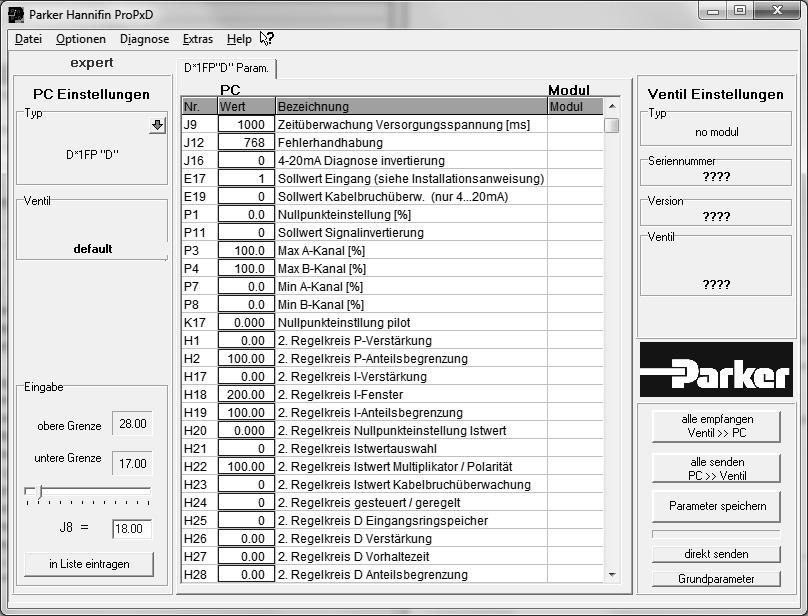Select 2. Regelkreis Istwertauswahl row
808x616 pixels.
392,448
